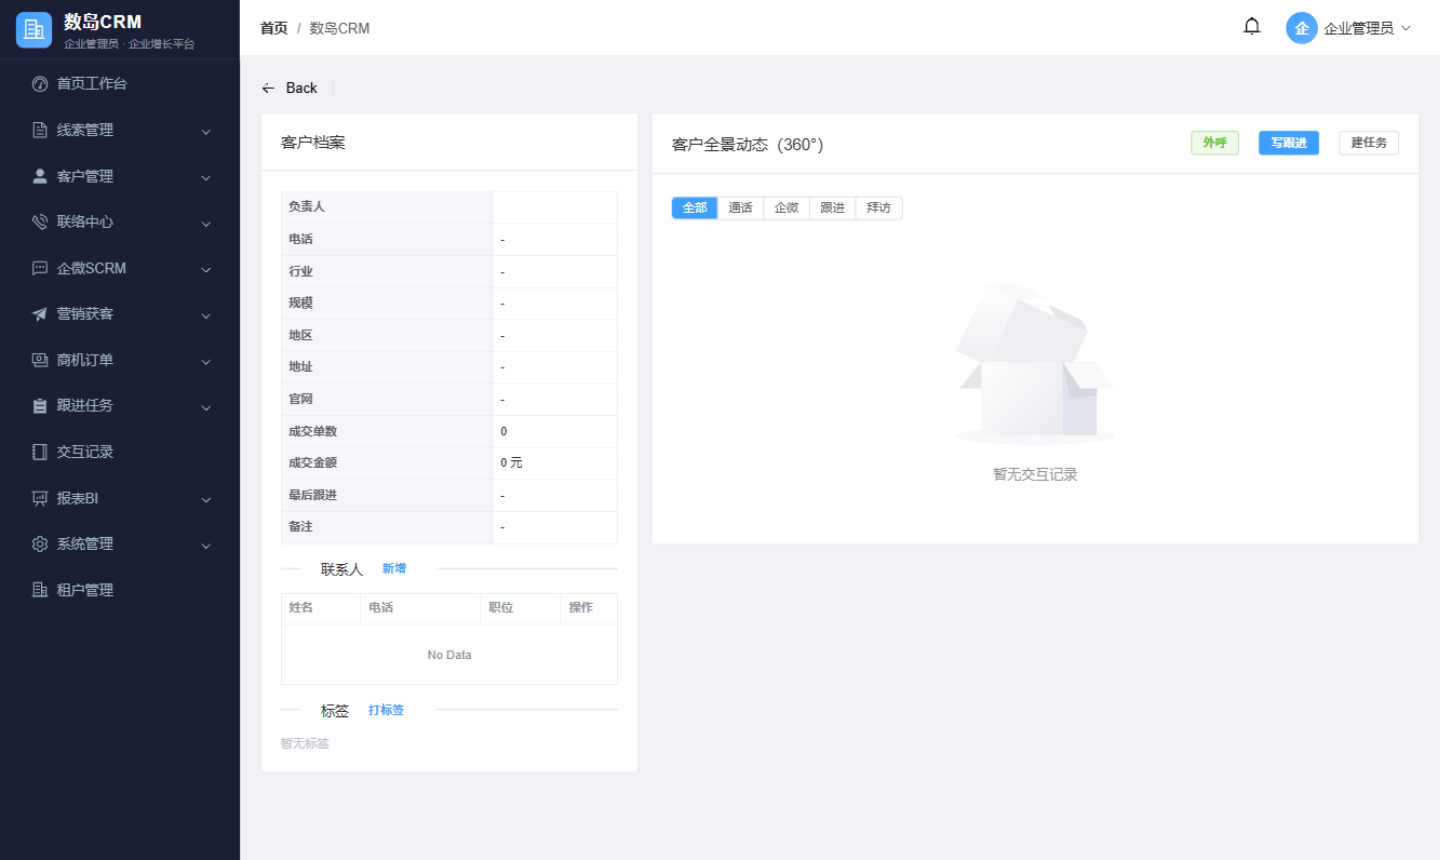Click the 跟进任务 clipboard icon
This screenshot has height=860, width=1440.
40,406
